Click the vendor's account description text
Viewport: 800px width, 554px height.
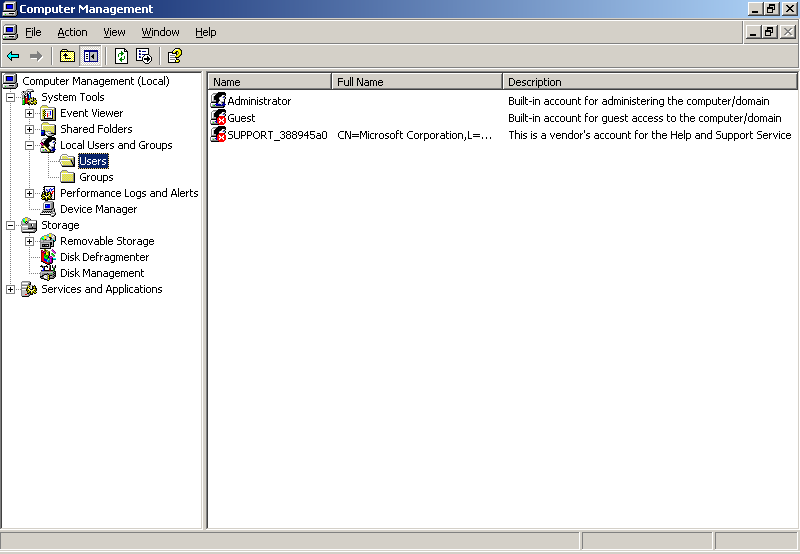[649, 135]
